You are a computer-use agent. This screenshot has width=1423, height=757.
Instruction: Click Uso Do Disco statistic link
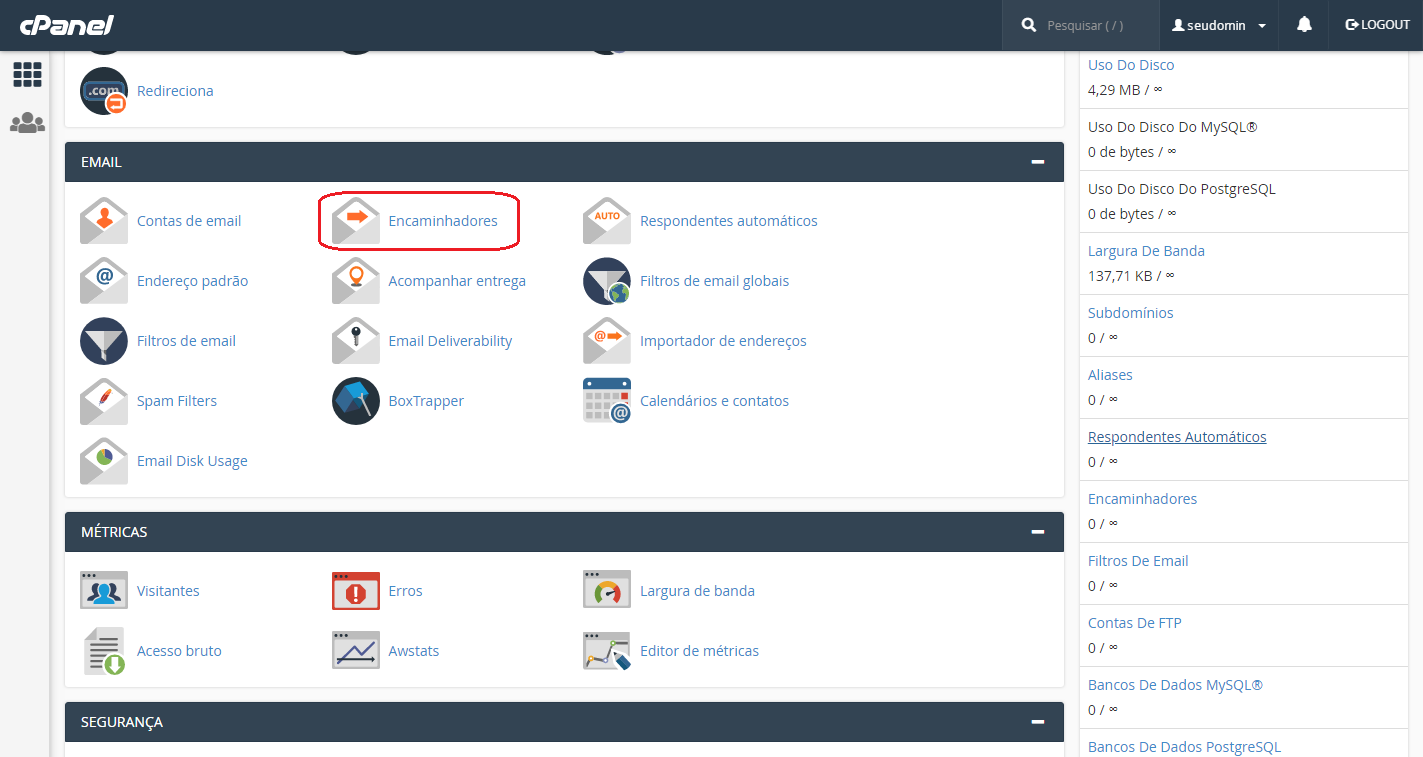pos(1131,65)
